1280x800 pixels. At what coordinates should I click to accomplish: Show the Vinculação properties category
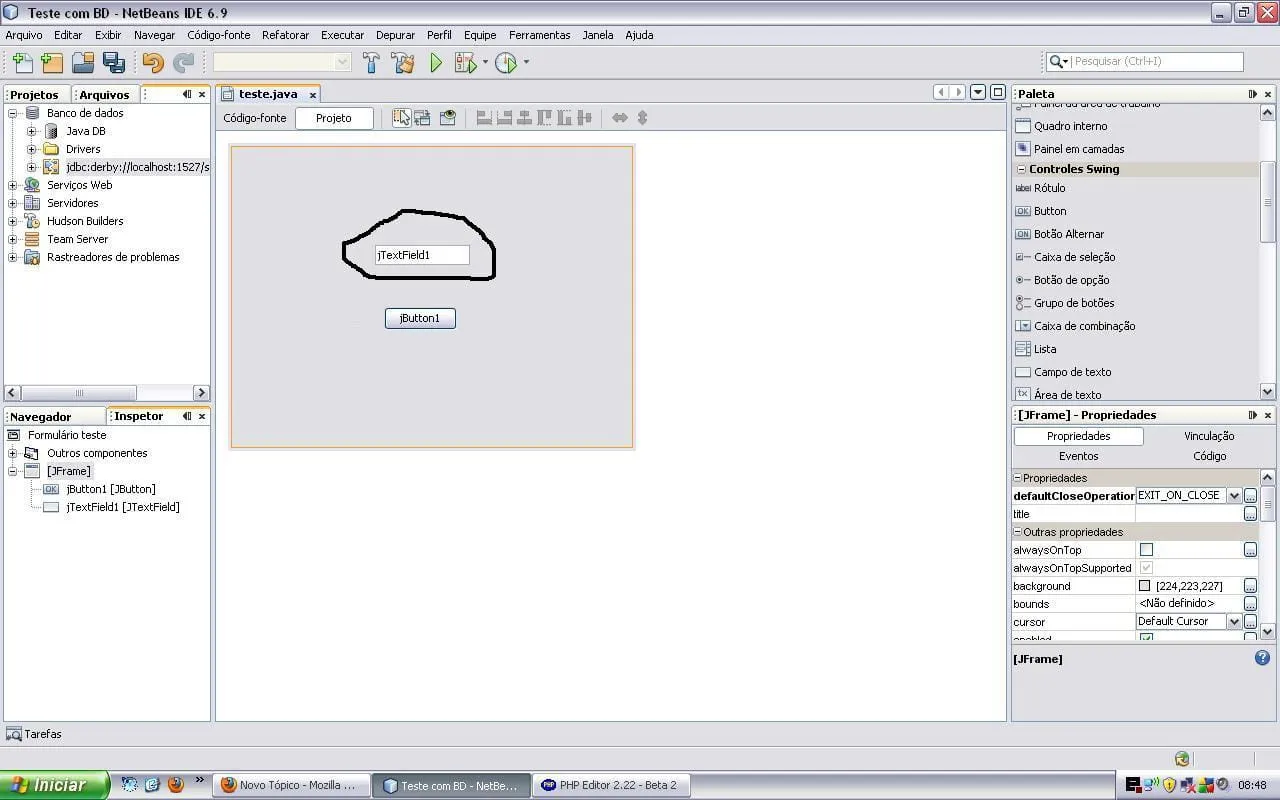pyautogui.click(x=1209, y=436)
